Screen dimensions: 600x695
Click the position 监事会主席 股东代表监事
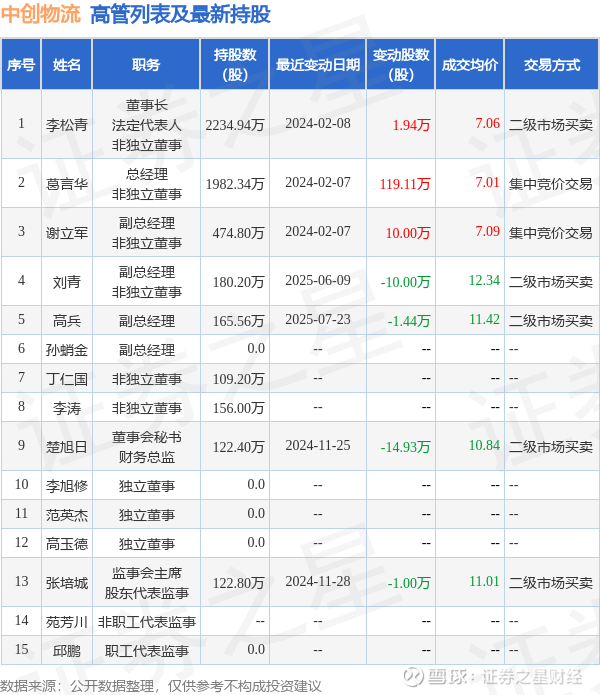coord(146,583)
